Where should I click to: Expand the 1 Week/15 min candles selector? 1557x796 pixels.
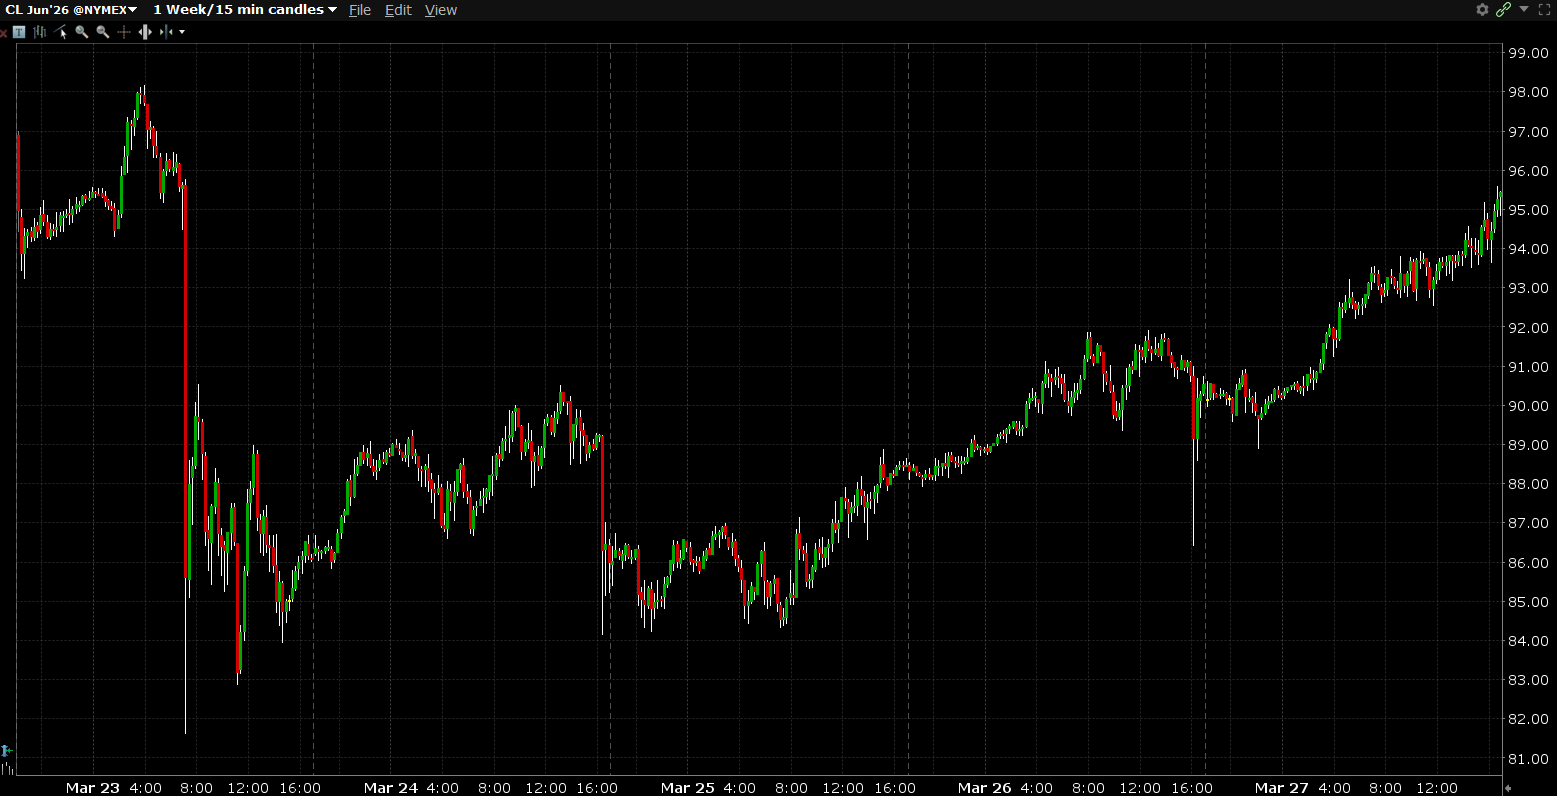[245, 10]
